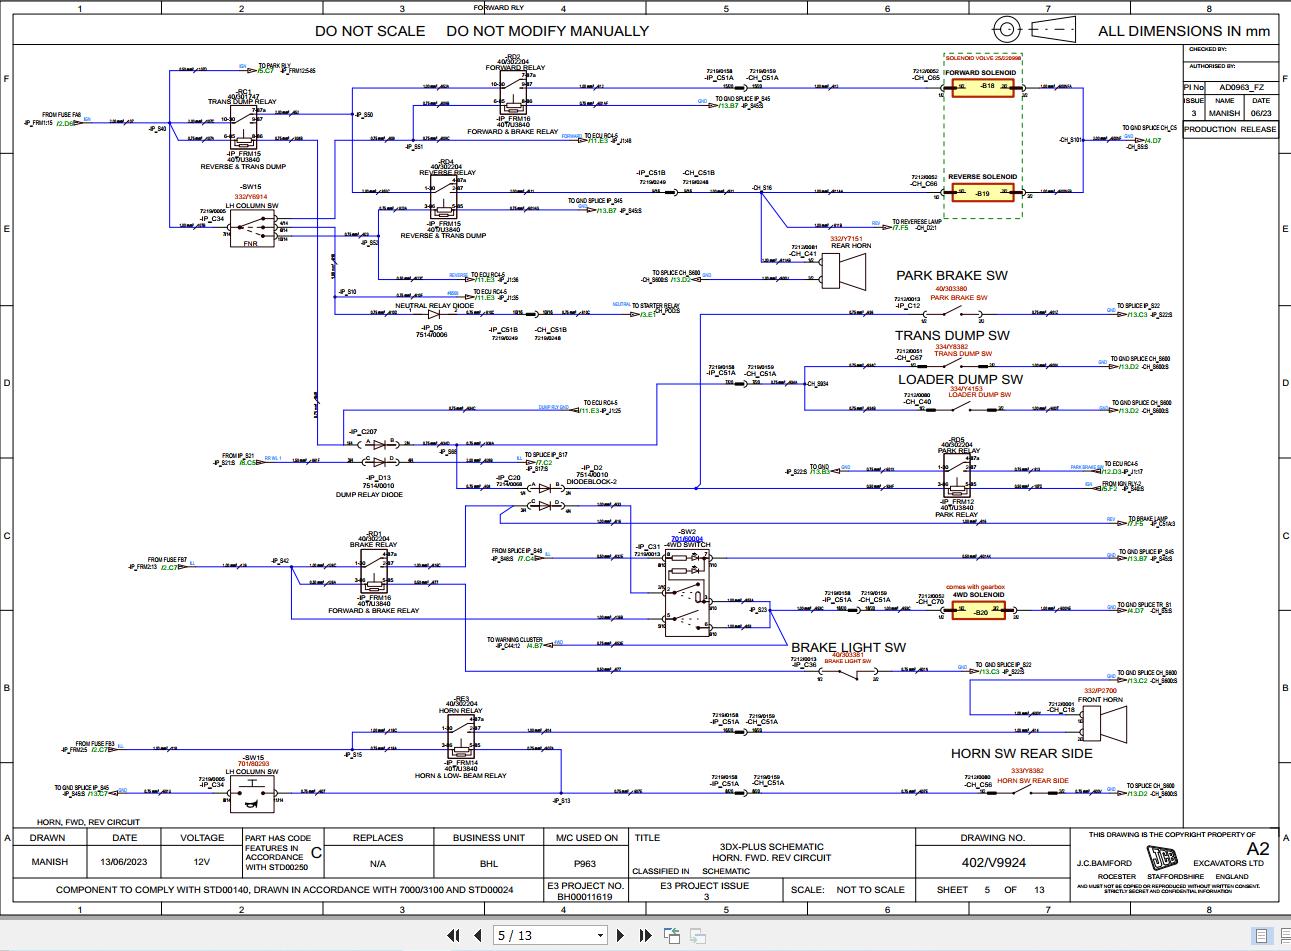This screenshot has height=951, width=1291.
Task: Click the NOT TO SCALE text
Action: [x=870, y=889]
